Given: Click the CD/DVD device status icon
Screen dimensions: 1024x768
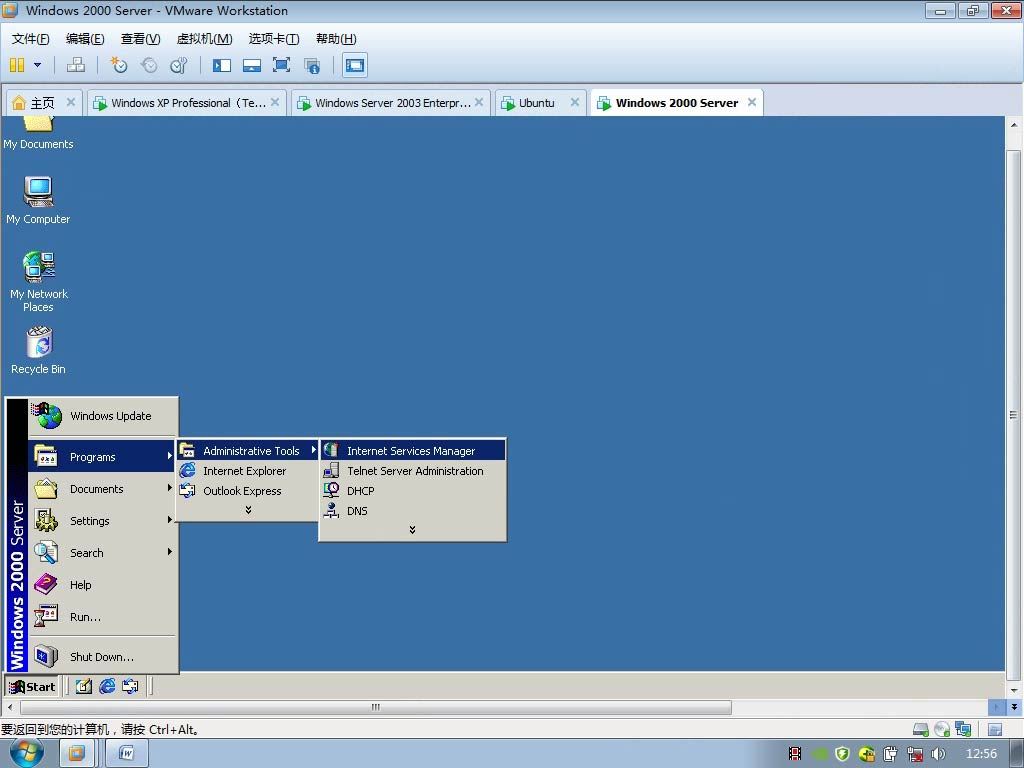Looking at the screenshot, I should pos(942,729).
